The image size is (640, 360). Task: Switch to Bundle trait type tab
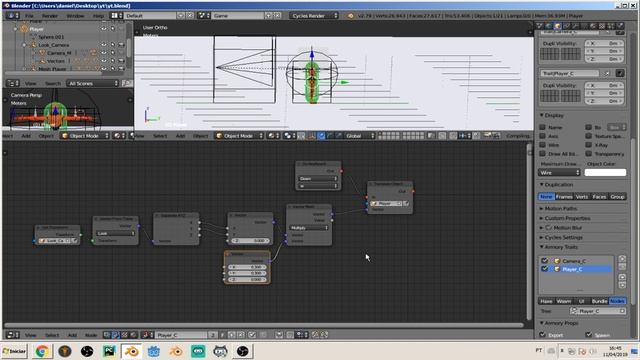[599, 301]
